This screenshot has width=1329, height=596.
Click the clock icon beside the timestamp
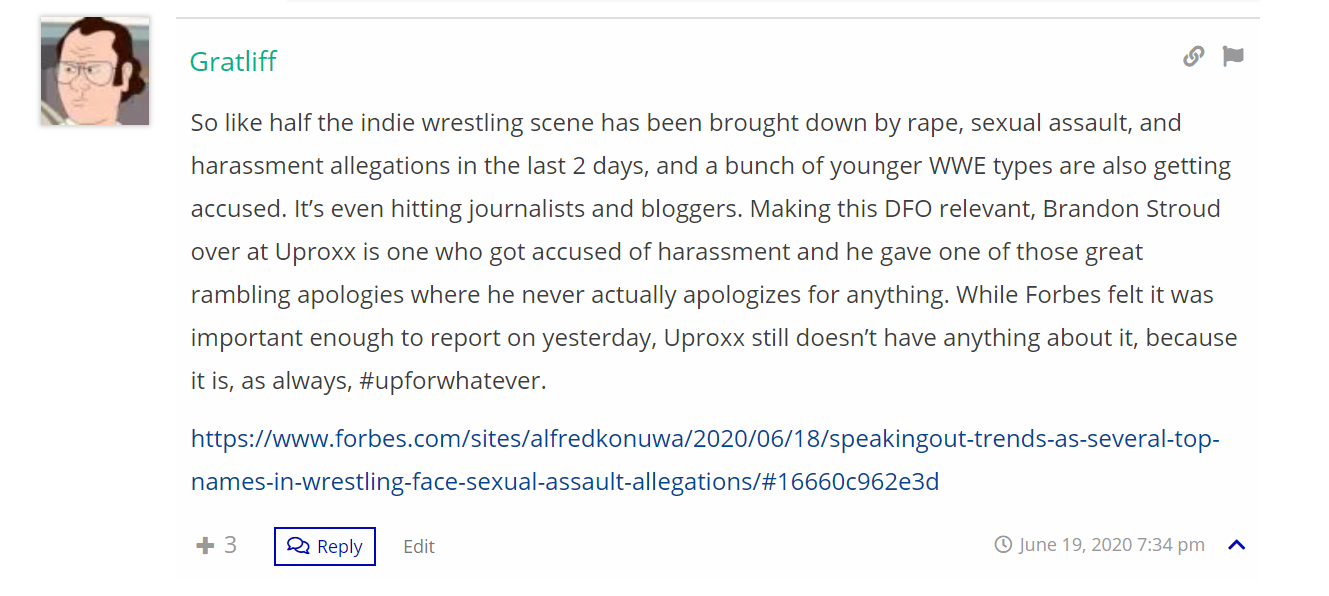point(1003,545)
